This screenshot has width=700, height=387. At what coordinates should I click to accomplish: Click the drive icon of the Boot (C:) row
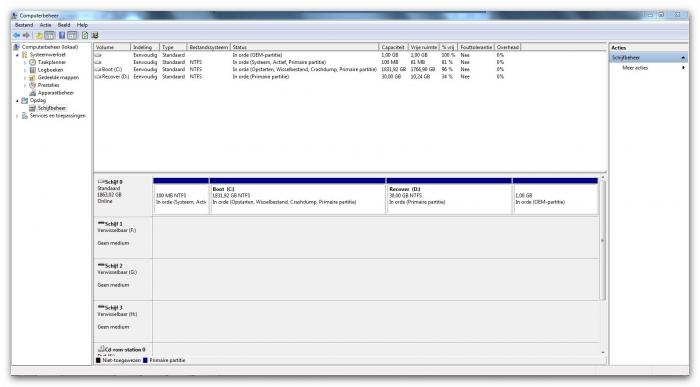pyautogui.click(x=98, y=70)
